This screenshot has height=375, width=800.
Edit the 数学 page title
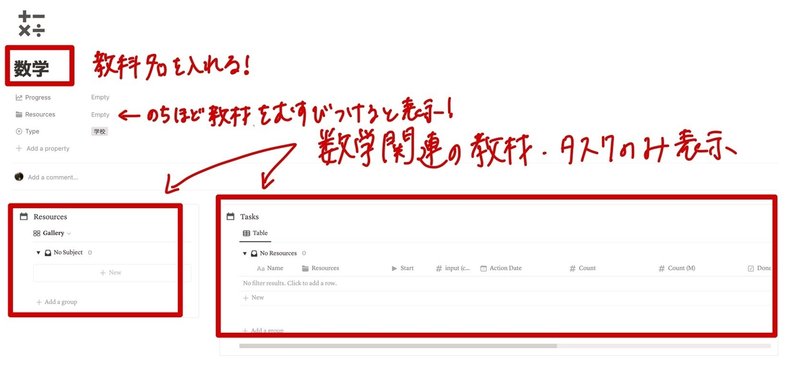coord(32,68)
